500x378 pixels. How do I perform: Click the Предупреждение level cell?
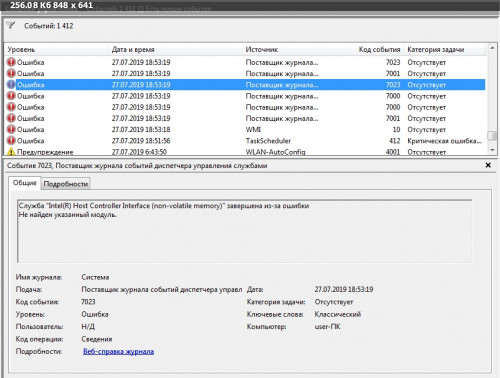[x=45, y=152]
